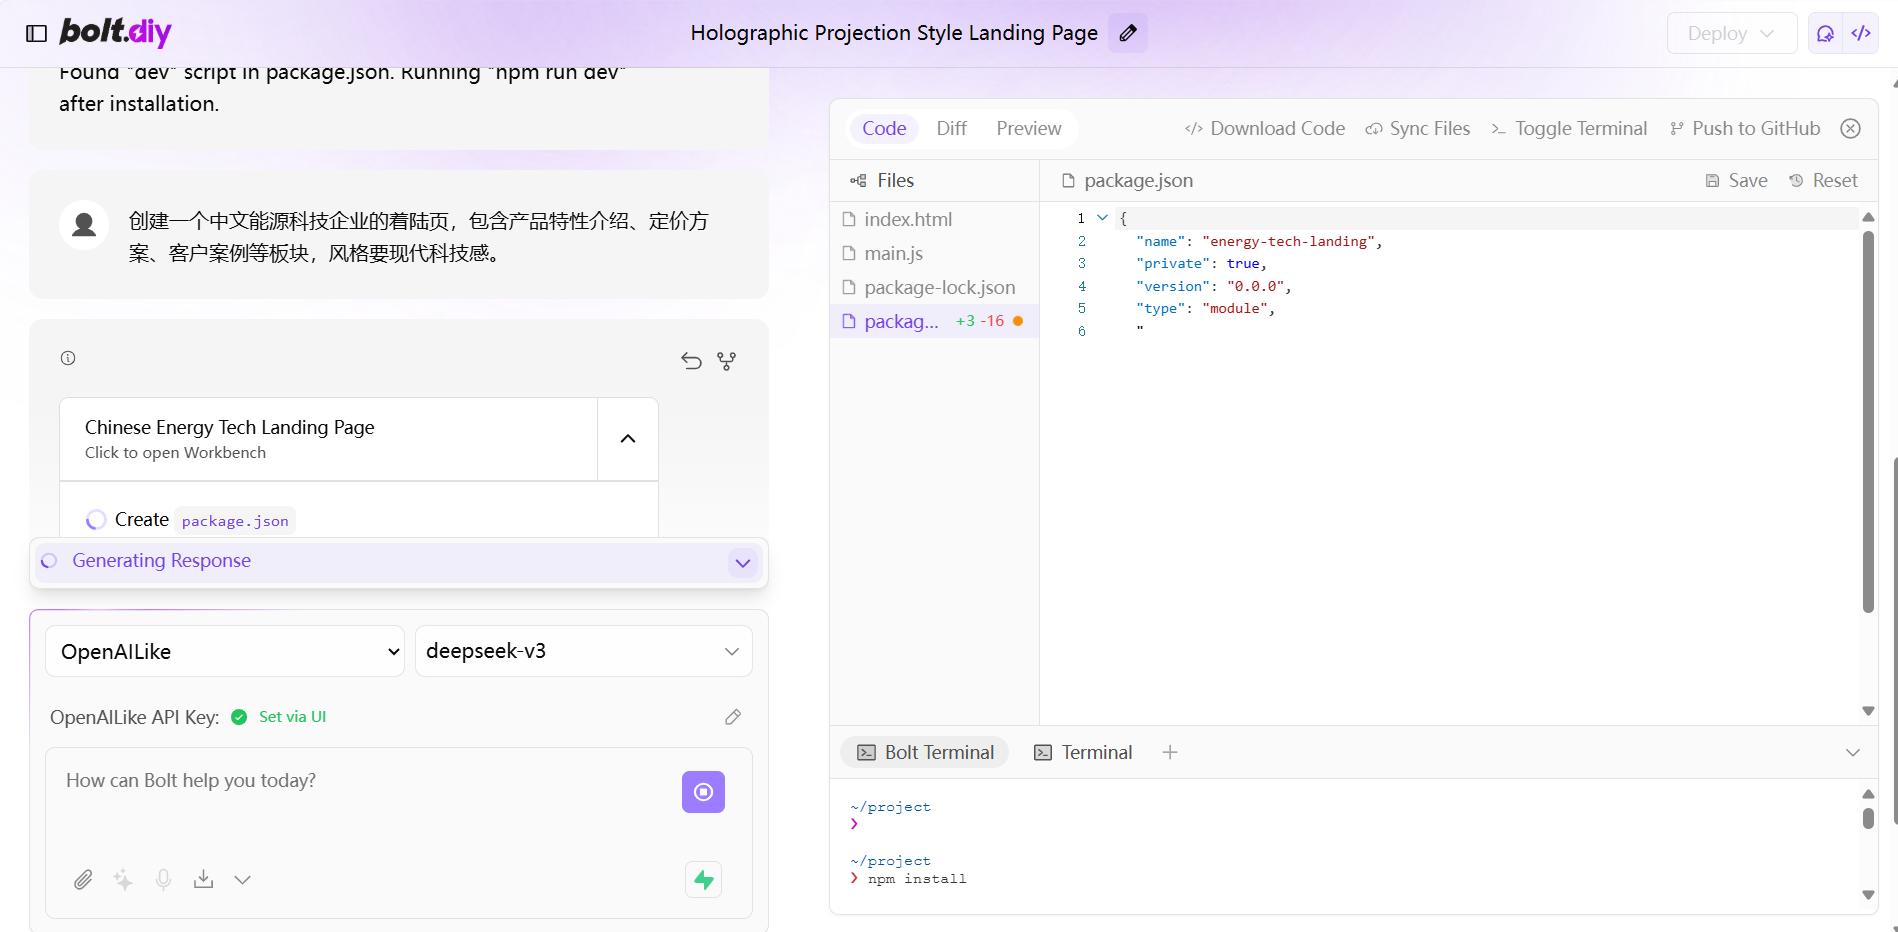The image size is (1898, 932).
Task: Export chat with download icon
Action: [x=203, y=879]
